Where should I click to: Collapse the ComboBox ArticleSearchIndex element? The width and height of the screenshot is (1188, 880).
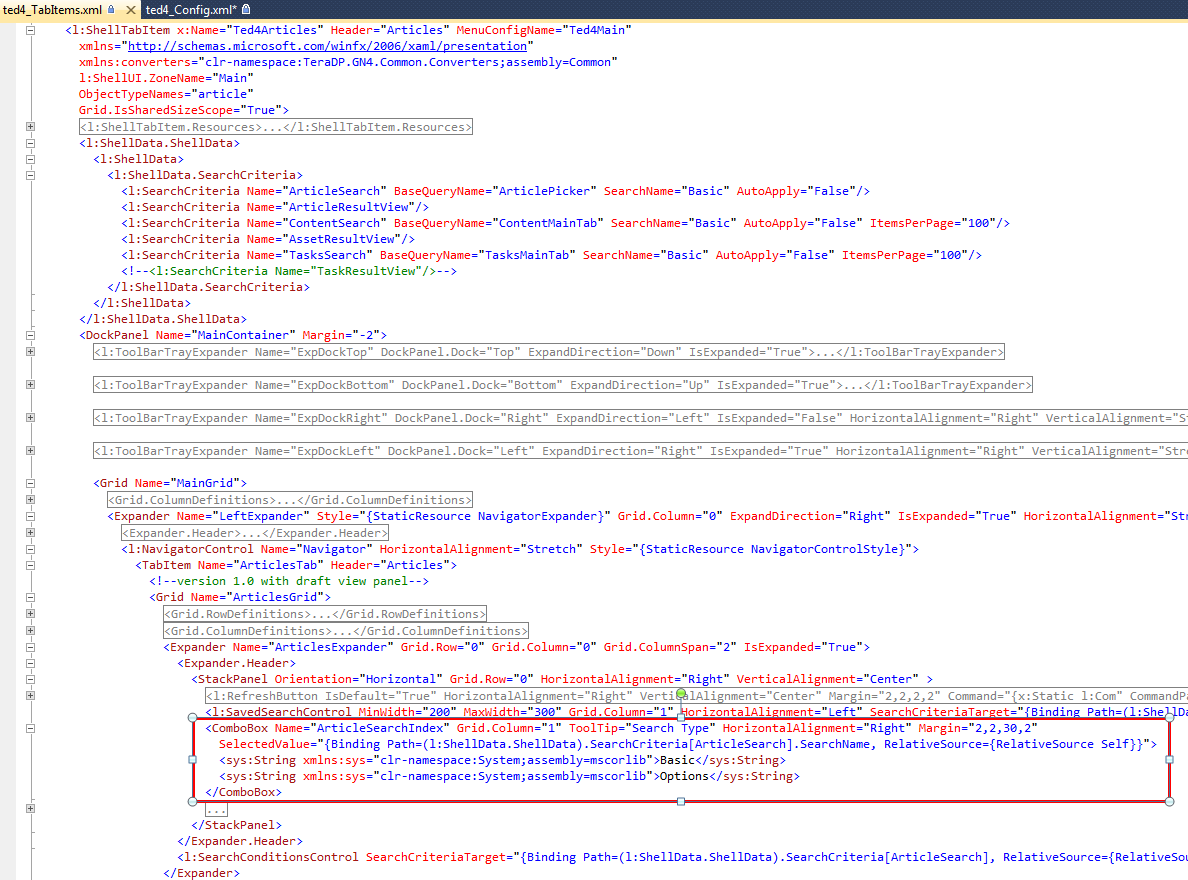pos(30,728)
